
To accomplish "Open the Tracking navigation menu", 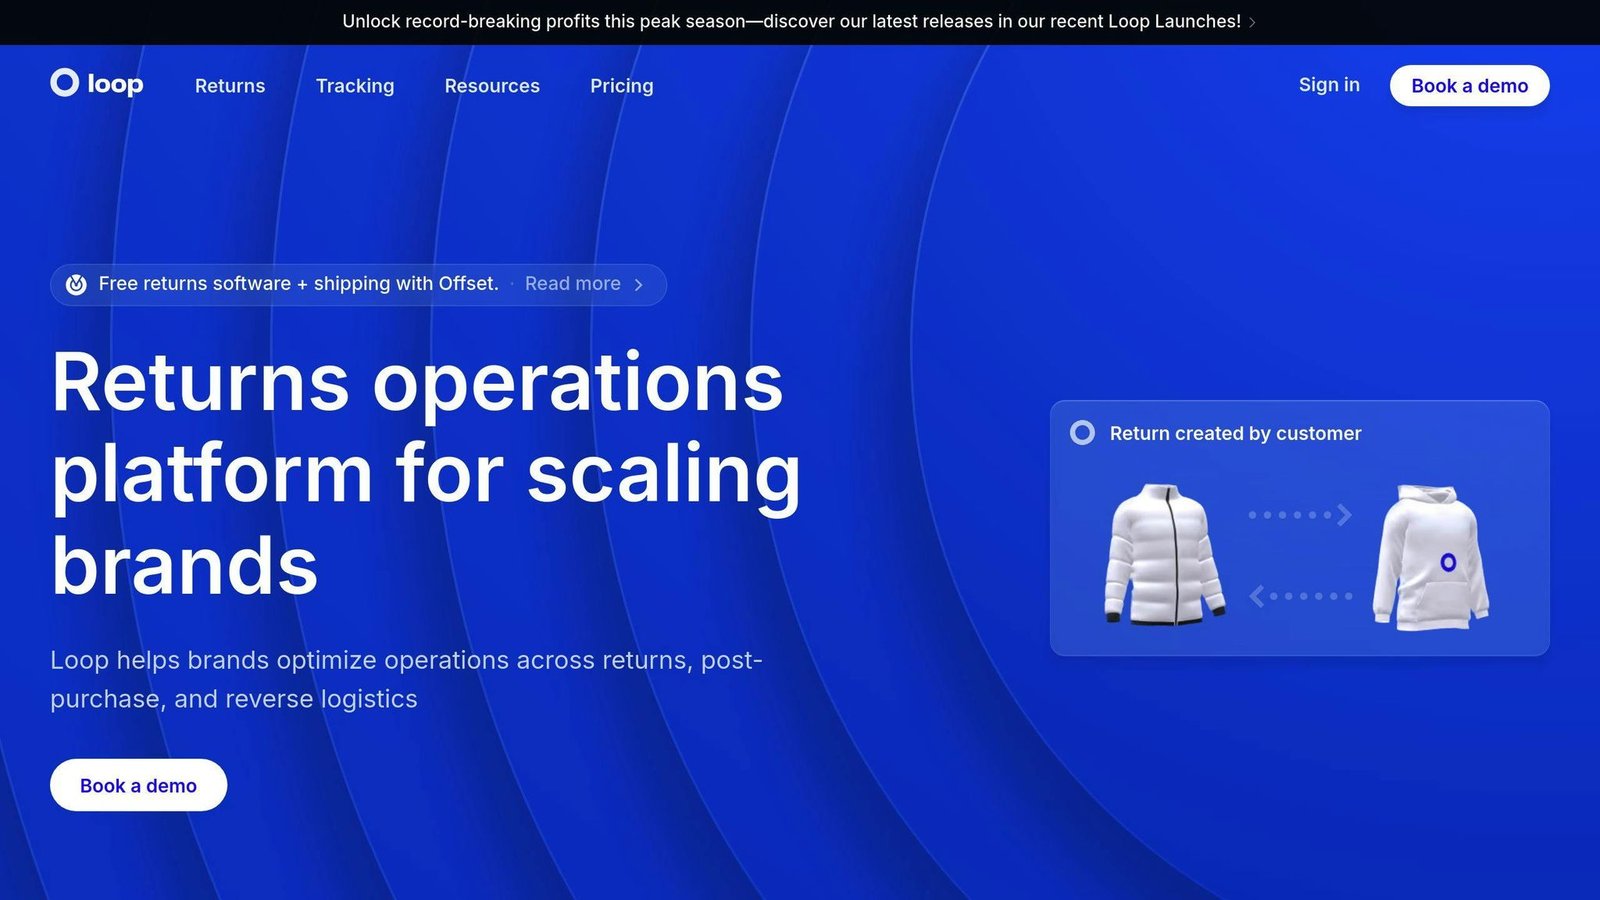I will tap(355, 86).
